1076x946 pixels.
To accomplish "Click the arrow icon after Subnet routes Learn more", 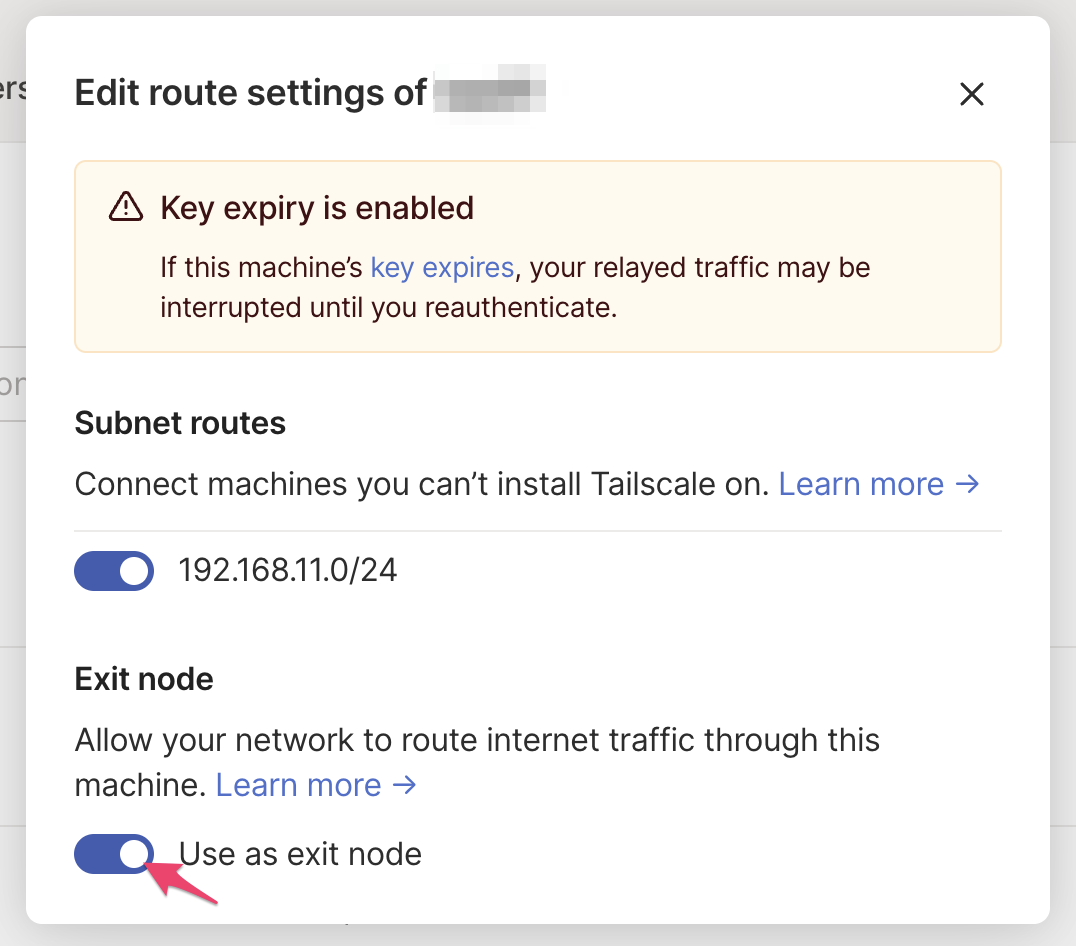I will pos(968,484).
